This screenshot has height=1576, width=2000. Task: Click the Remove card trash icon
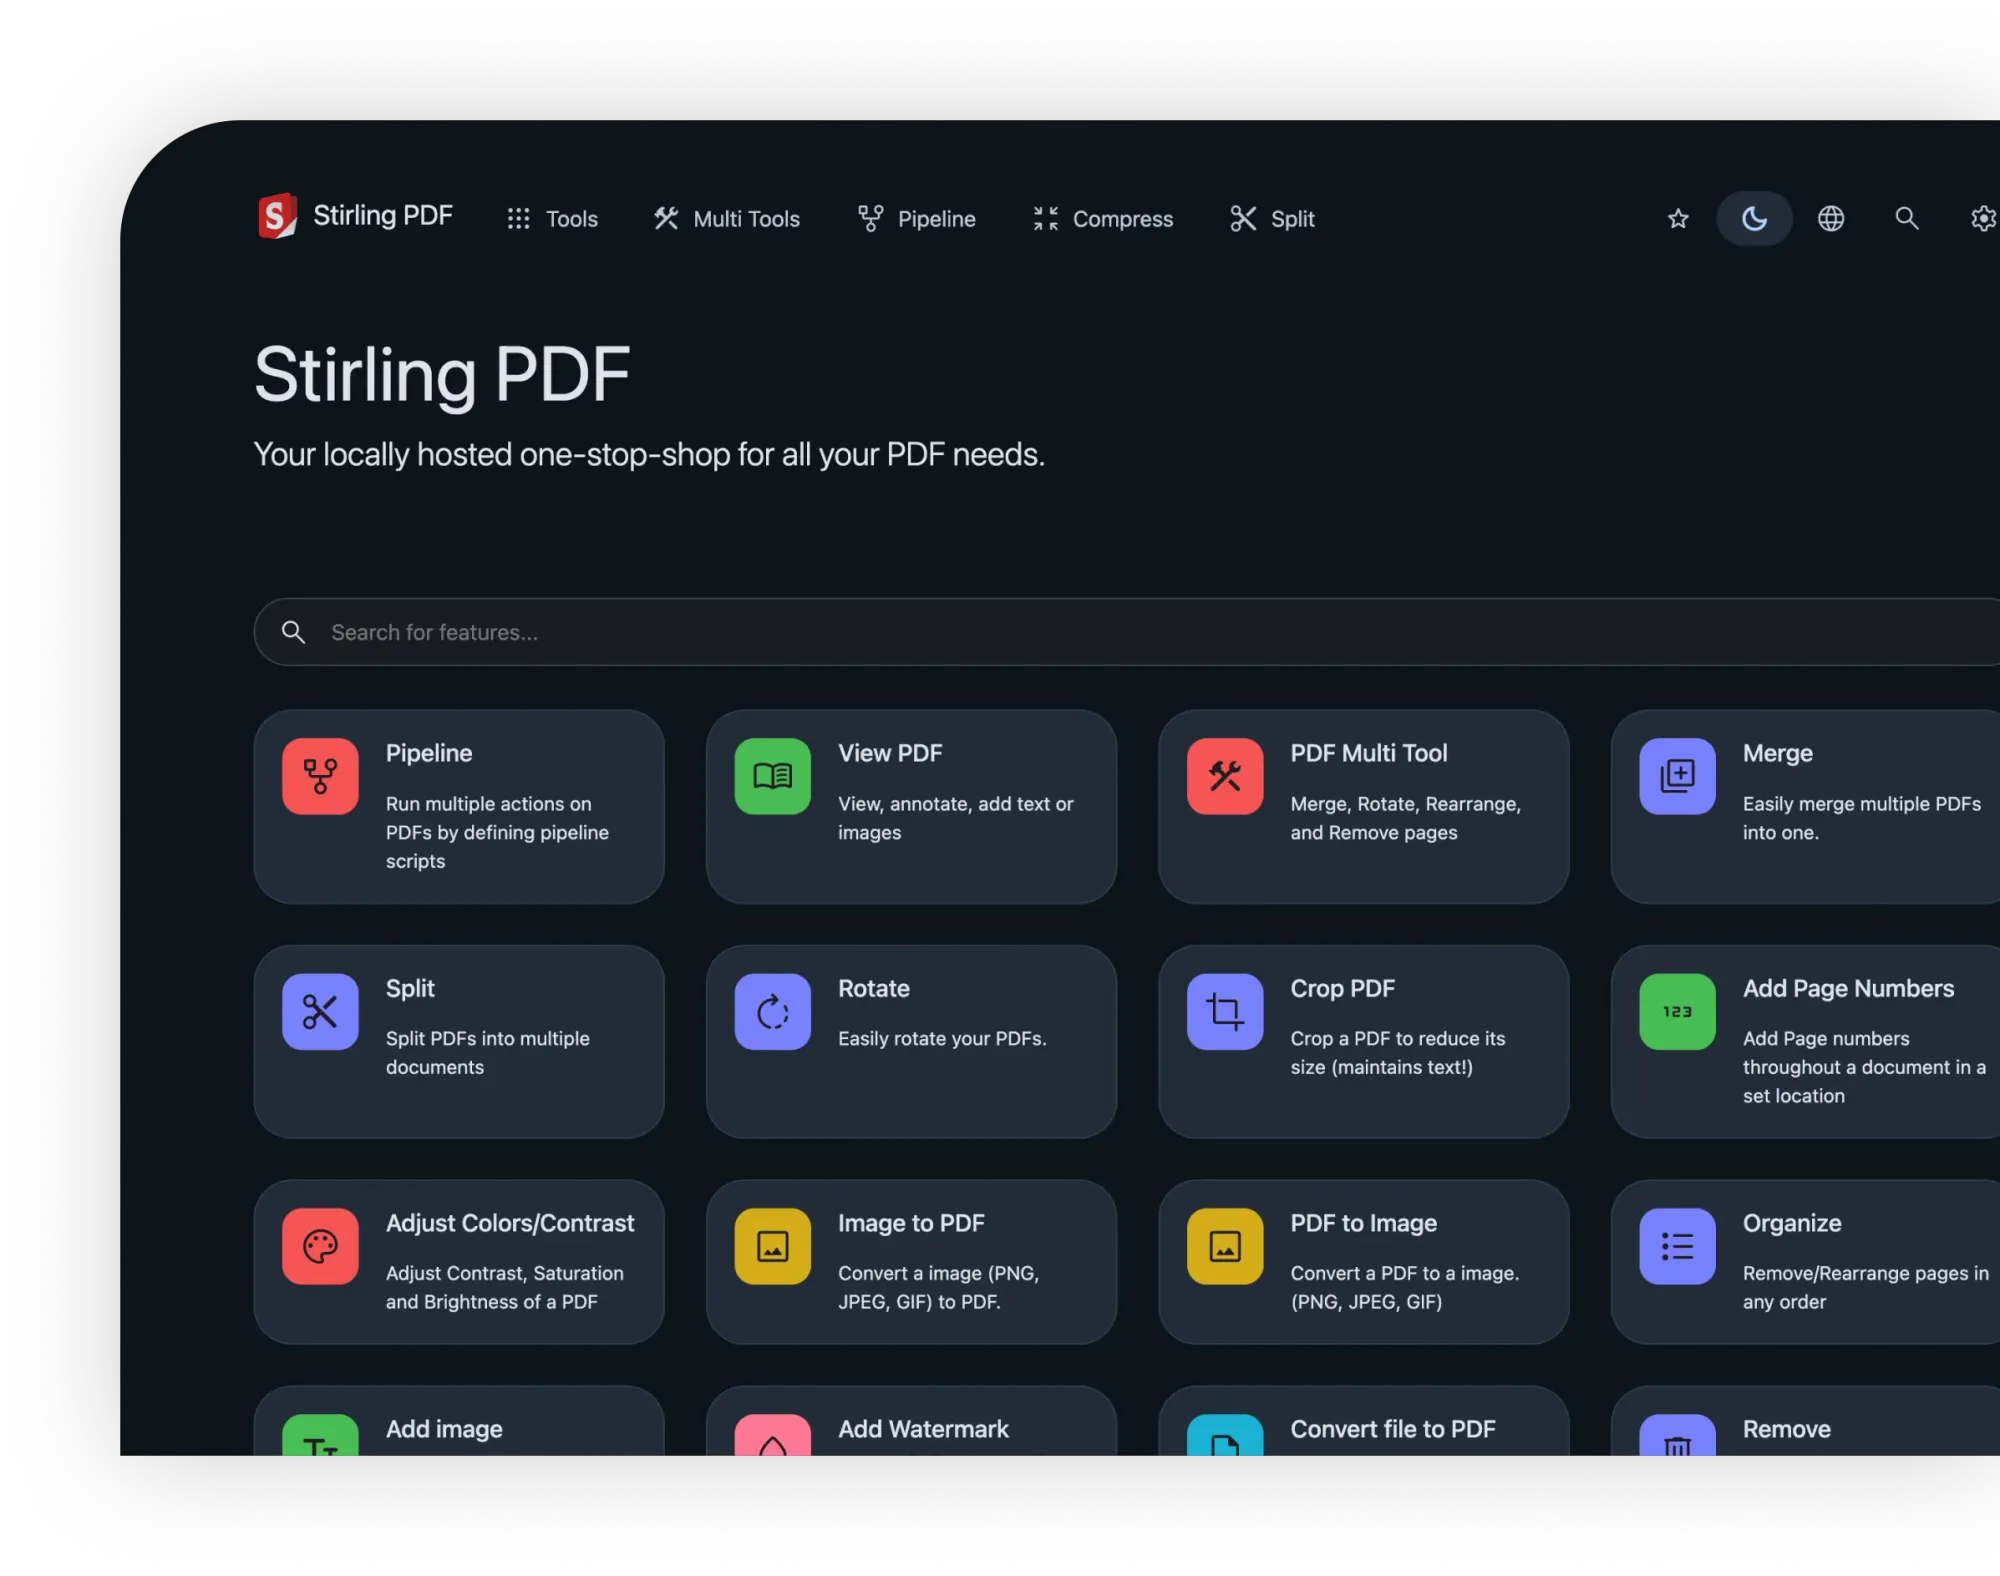tap(1678, 1435)
